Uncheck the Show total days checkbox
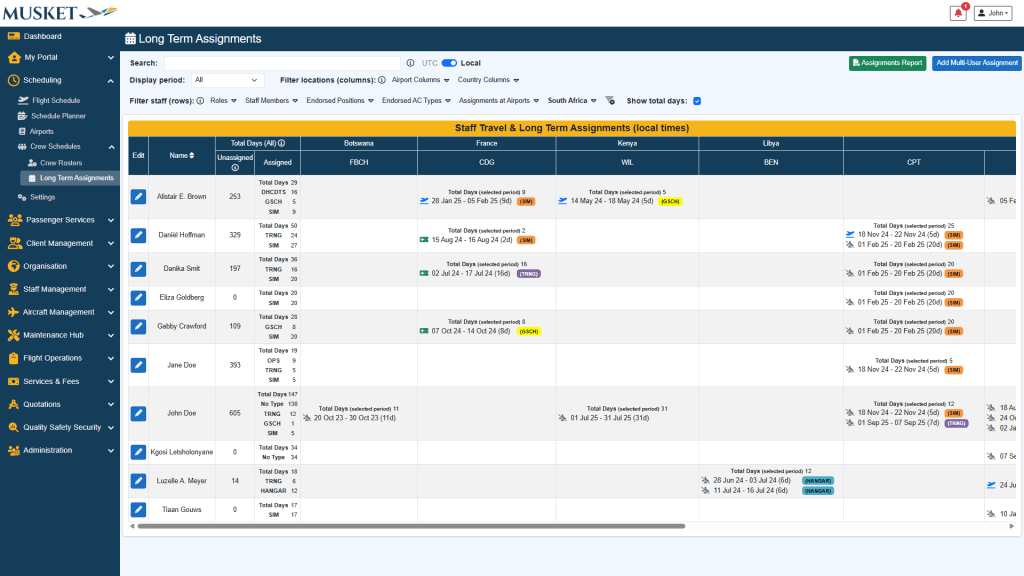 [x=697, y=101]
